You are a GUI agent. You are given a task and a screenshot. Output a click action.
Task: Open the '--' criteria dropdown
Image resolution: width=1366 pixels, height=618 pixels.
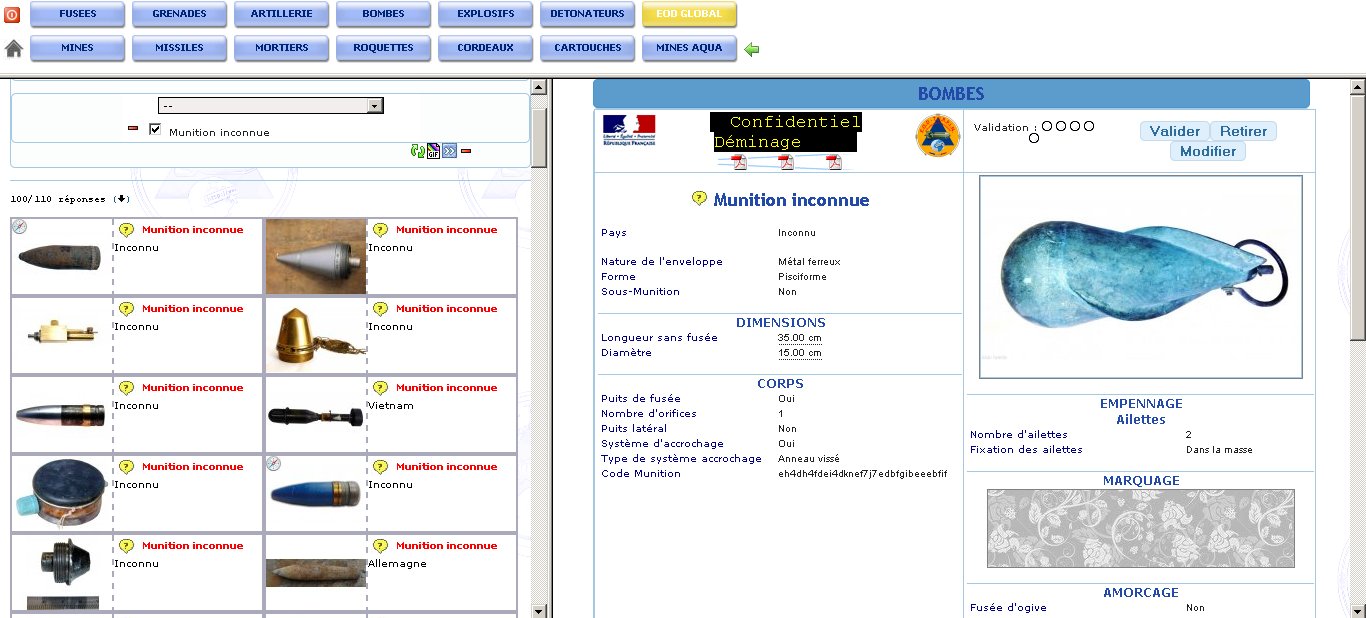(x=271, y=106)
